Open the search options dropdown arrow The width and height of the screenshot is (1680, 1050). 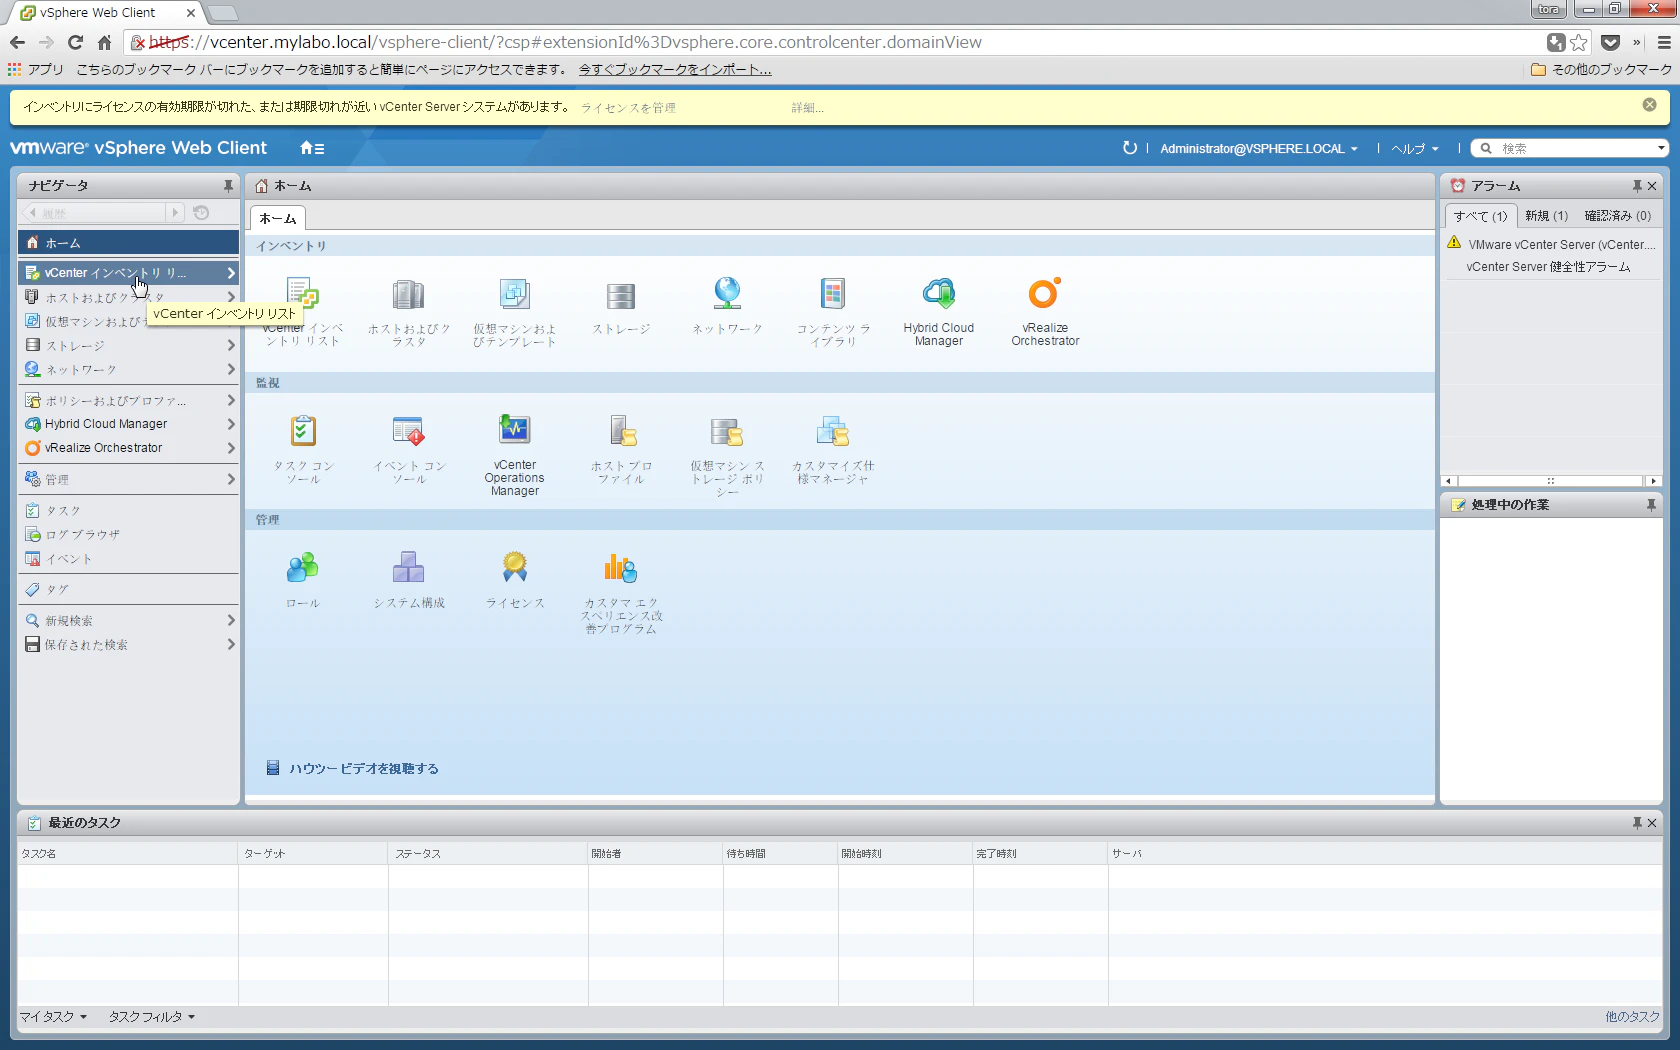[x=1661, y=148]
